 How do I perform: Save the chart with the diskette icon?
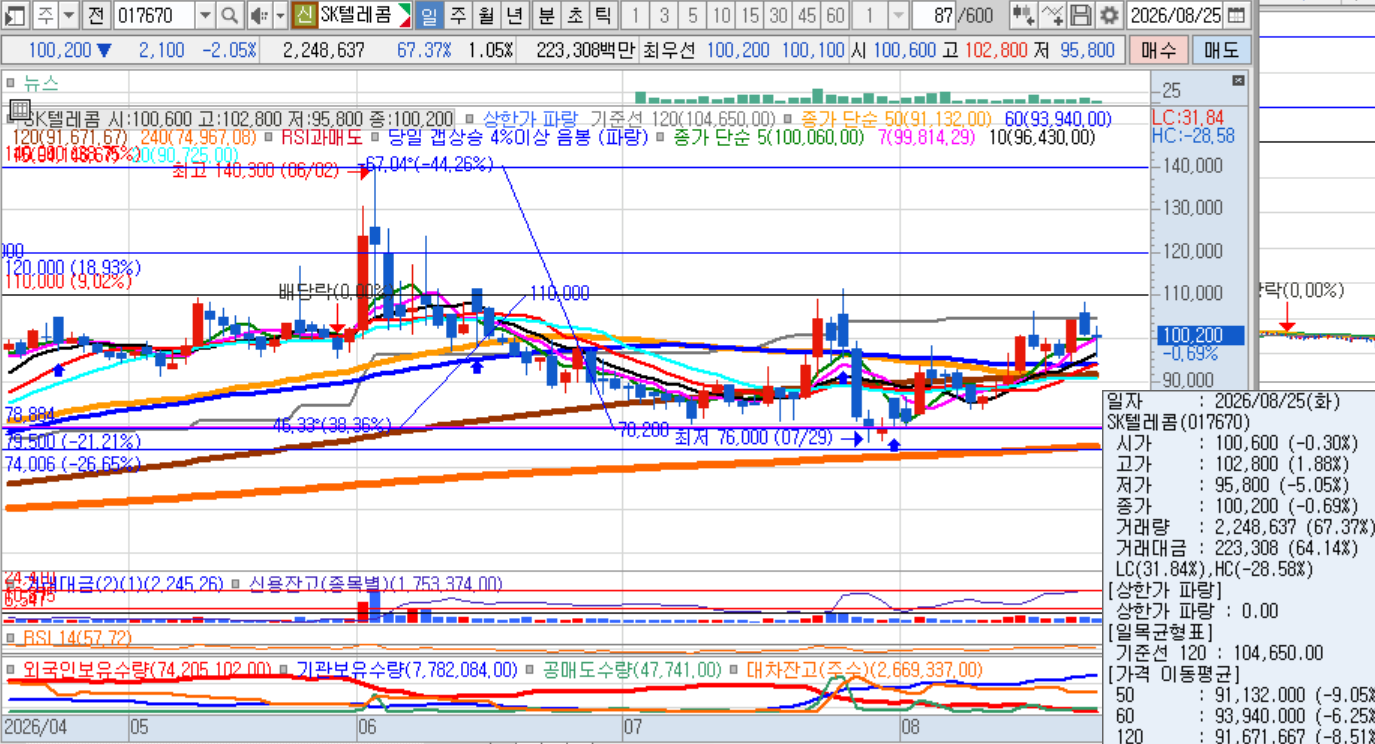pyautogui.click(x=1081, y=15)
